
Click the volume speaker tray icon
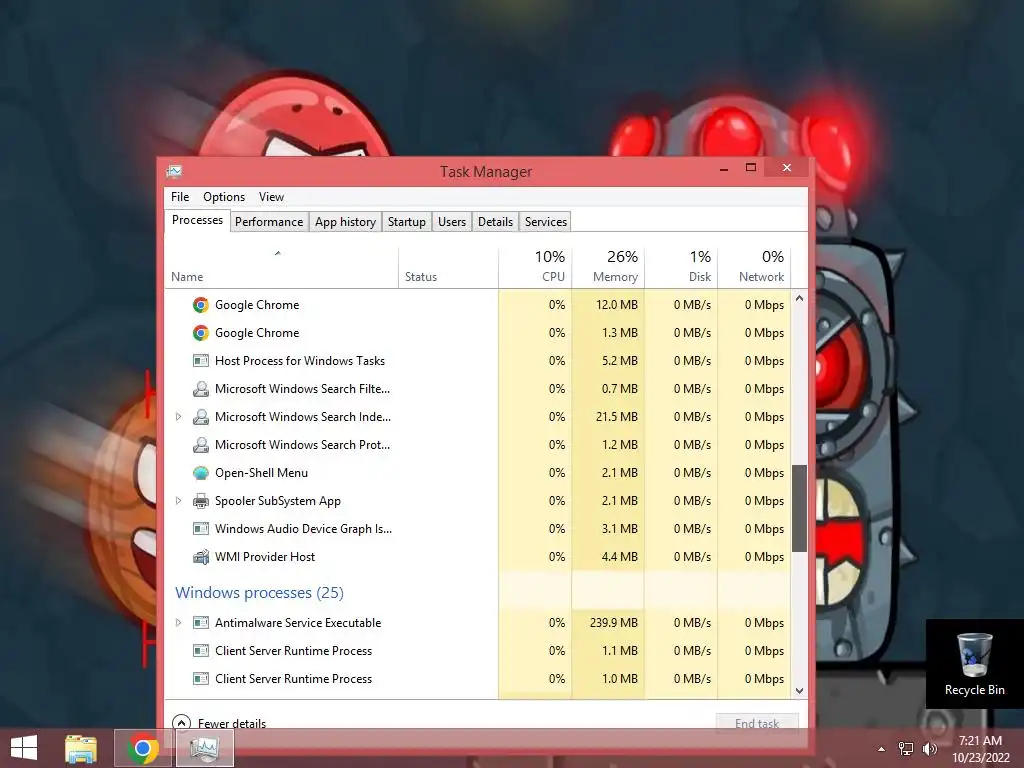coord(929,748)
